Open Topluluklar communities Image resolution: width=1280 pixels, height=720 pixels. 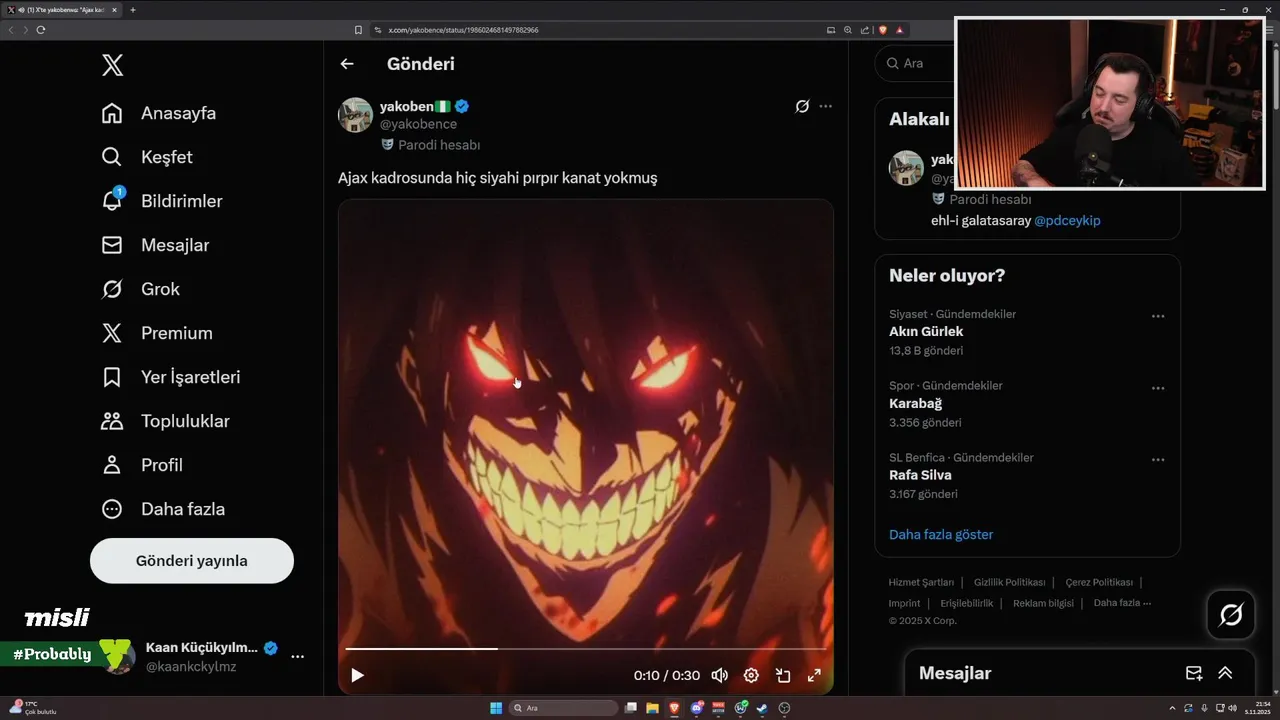[165, 421]
